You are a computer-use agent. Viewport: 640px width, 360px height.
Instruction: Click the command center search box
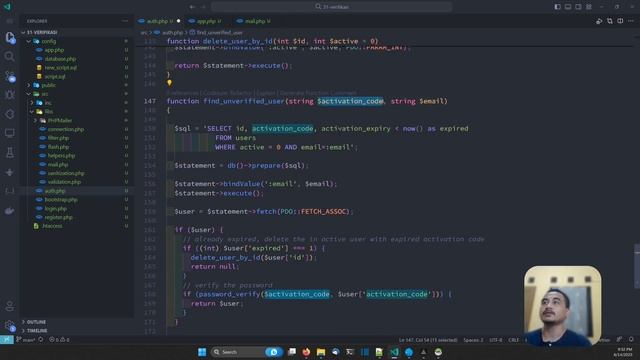(x=331, y=7)
